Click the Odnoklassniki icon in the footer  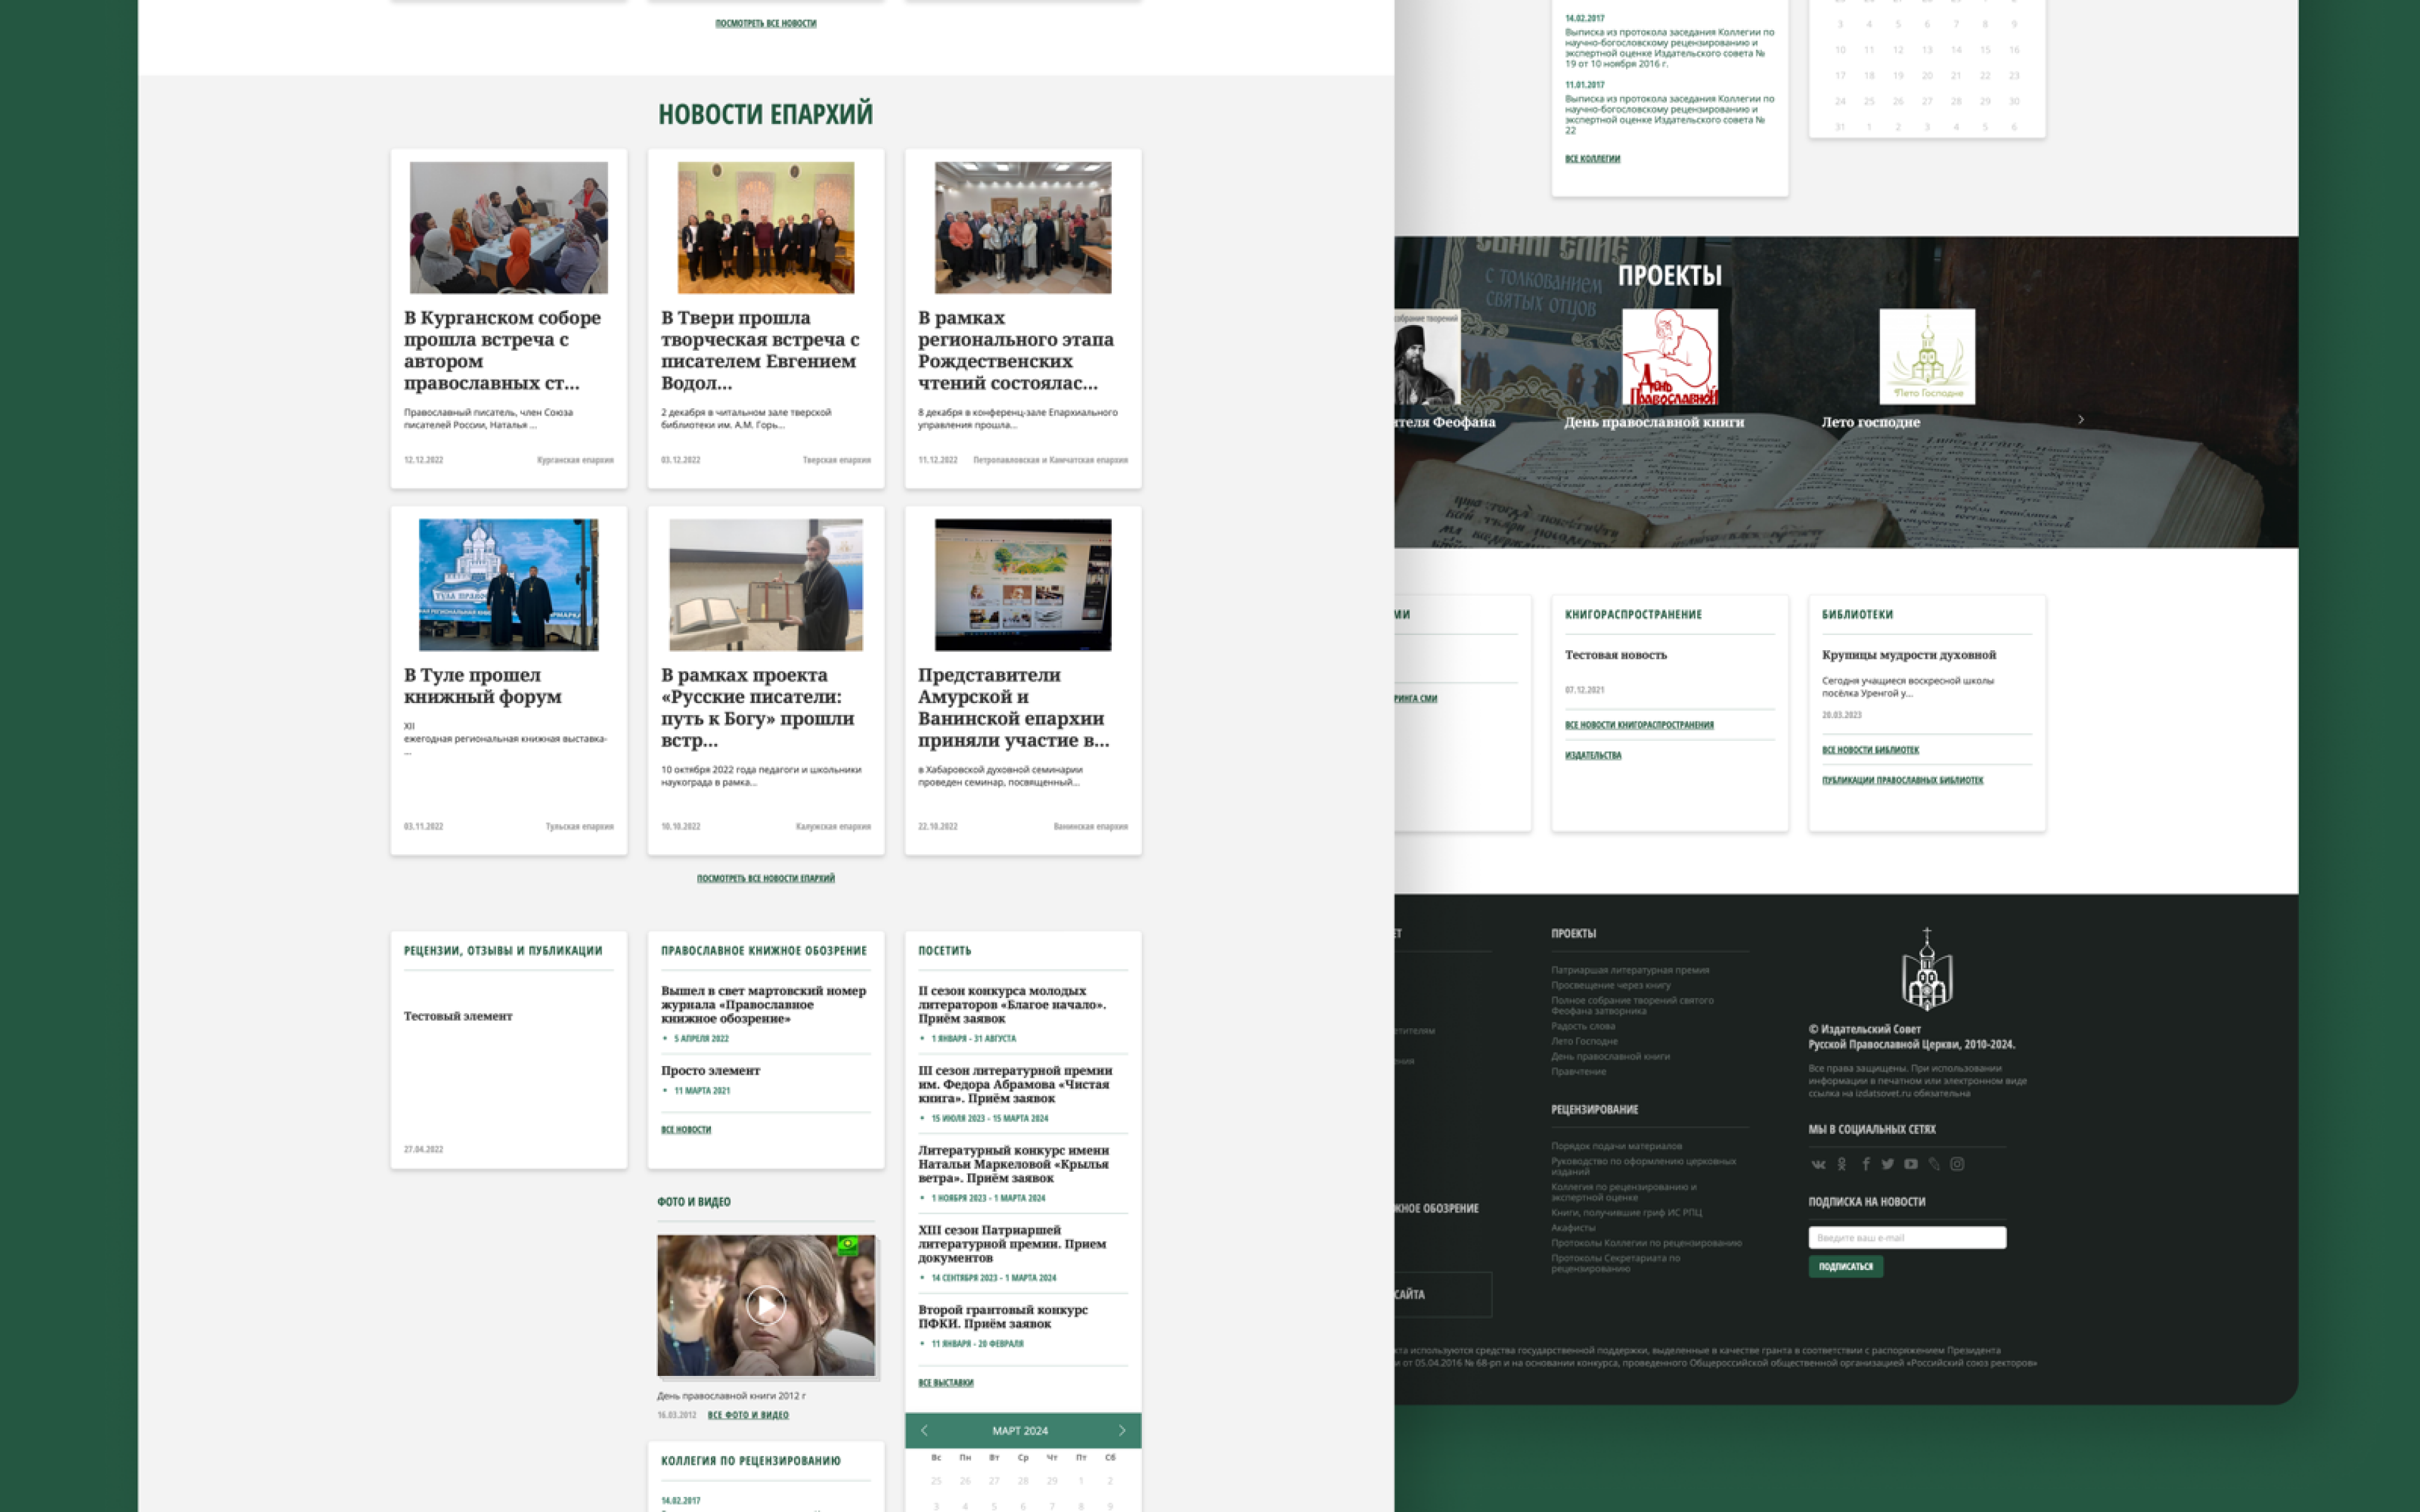[1842, 1164]
